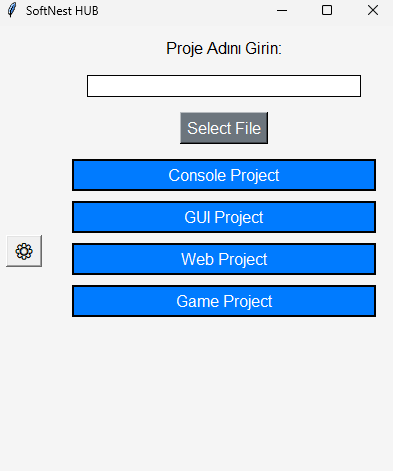The height and width of the screenshot is (471, 393).
Task: Place cursor in the empty text box
Action: point(224,86)
